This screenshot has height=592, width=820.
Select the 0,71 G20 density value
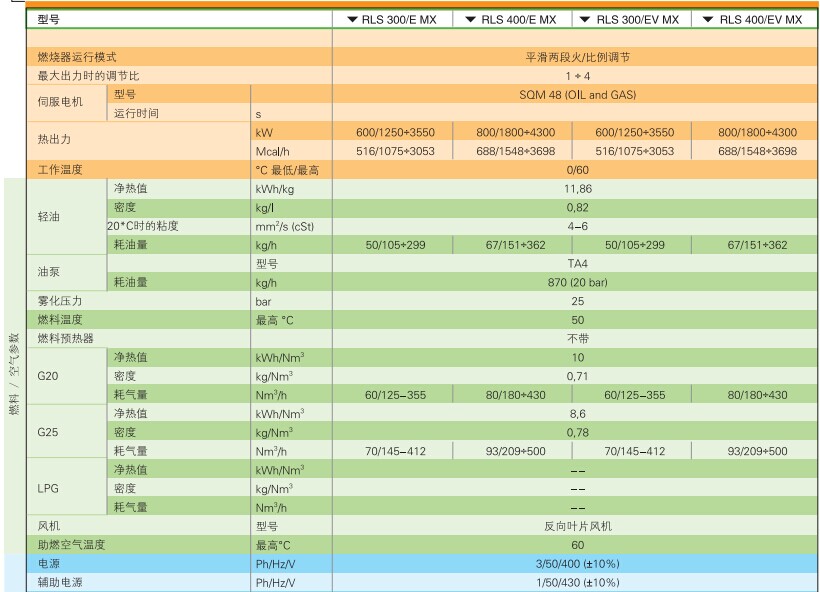[x=577, y=376]
